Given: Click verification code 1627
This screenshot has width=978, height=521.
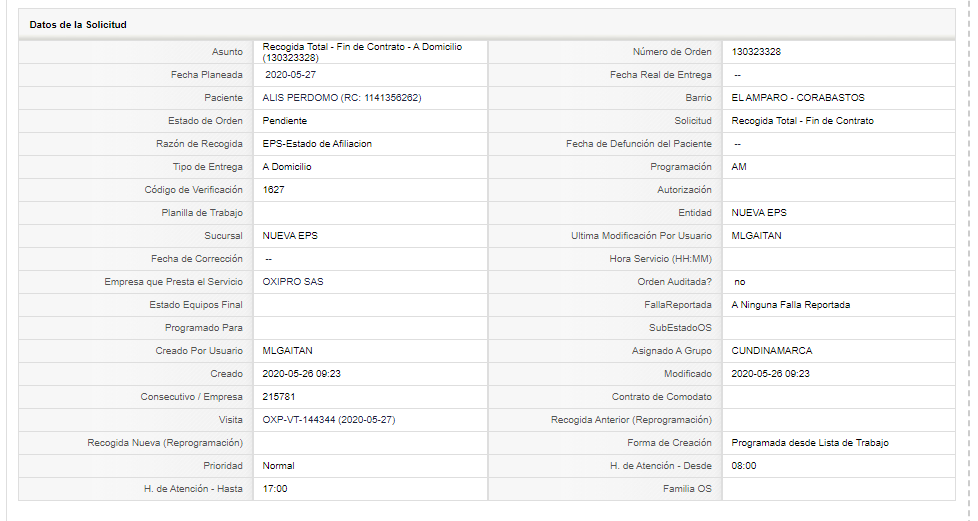Looking at the screenshot, I should [273, 190].
